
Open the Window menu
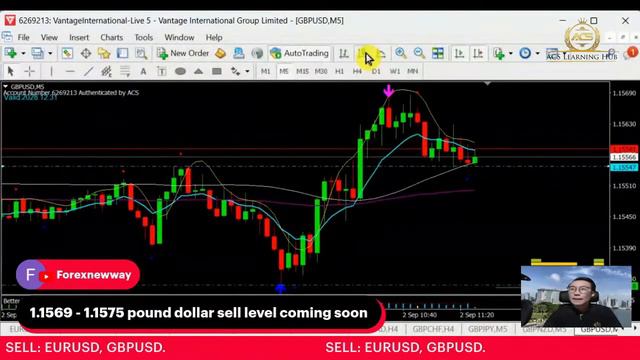pyautogui.click(x=179, y=37)
